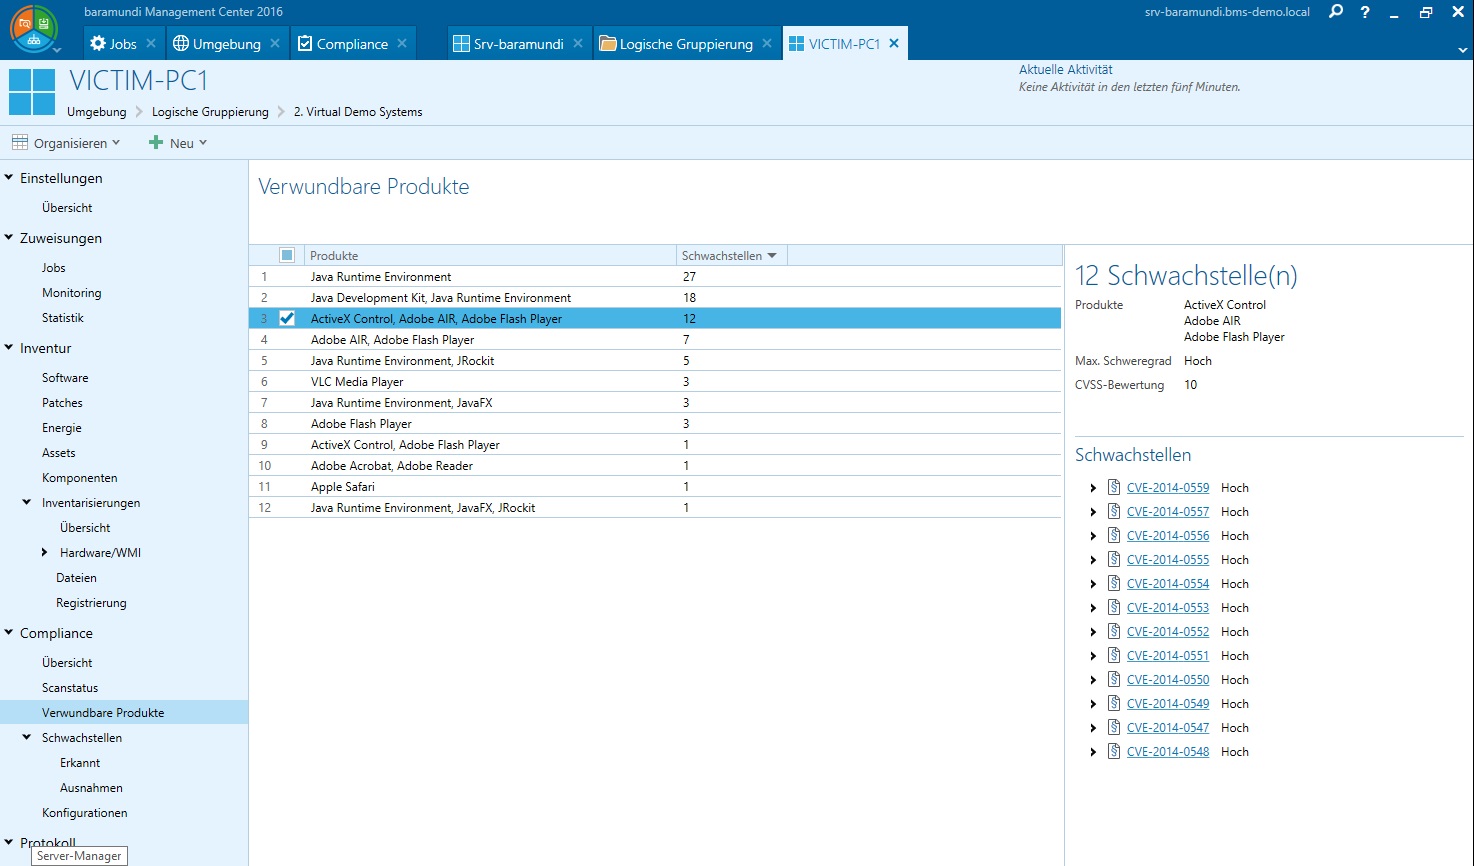The image size is (1474, 866).
Task: Open Scanstatus under Compliance
Action: point(70,688)
